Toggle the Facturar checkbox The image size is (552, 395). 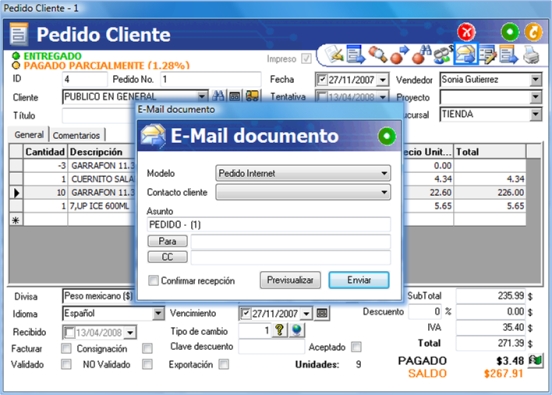pos(66,349)
